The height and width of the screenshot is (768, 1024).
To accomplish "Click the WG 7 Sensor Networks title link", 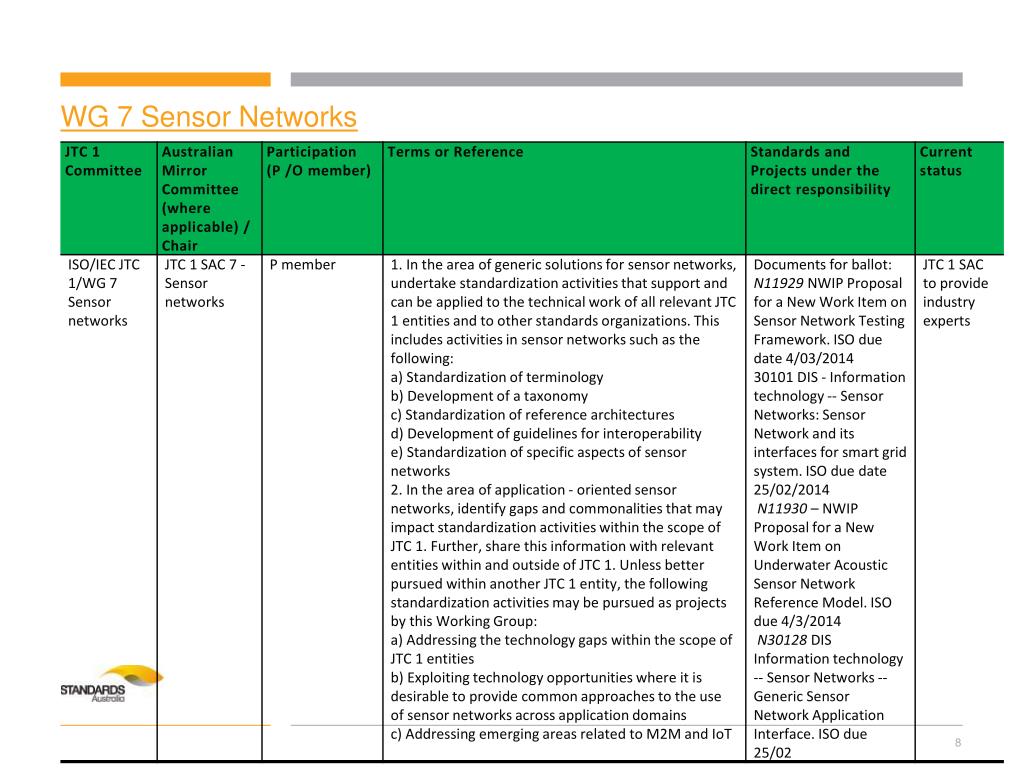I will pyautogui.click(x=208, y=117).
